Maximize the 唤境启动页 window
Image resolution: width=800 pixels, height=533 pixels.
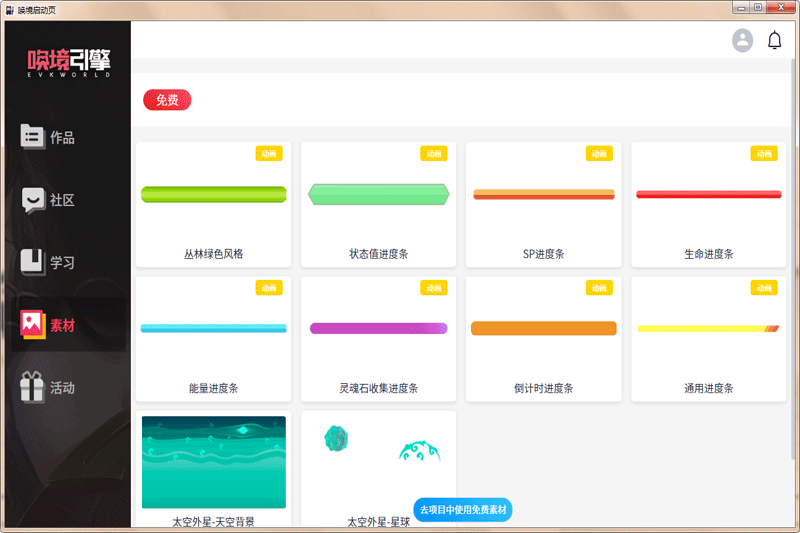(x=758, y=8)
